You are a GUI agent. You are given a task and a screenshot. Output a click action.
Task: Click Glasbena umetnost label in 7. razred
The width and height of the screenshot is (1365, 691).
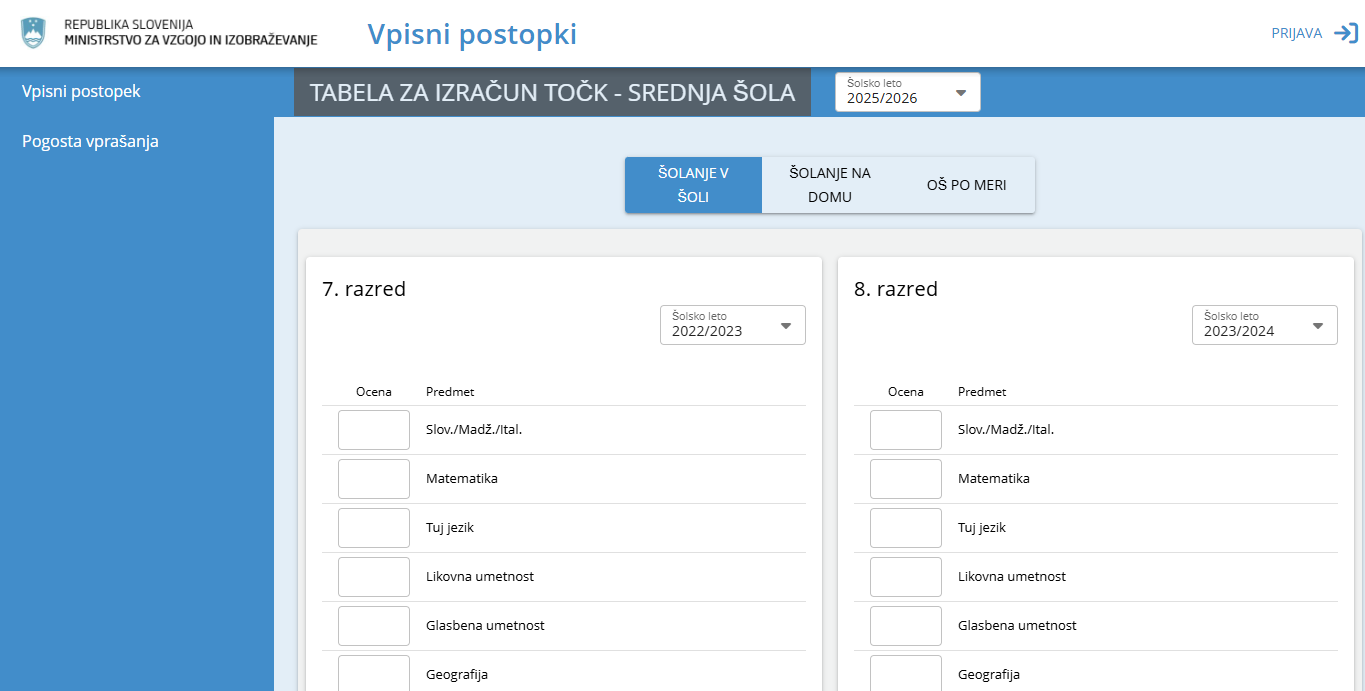pyautogui.click(x=485, y=626)
